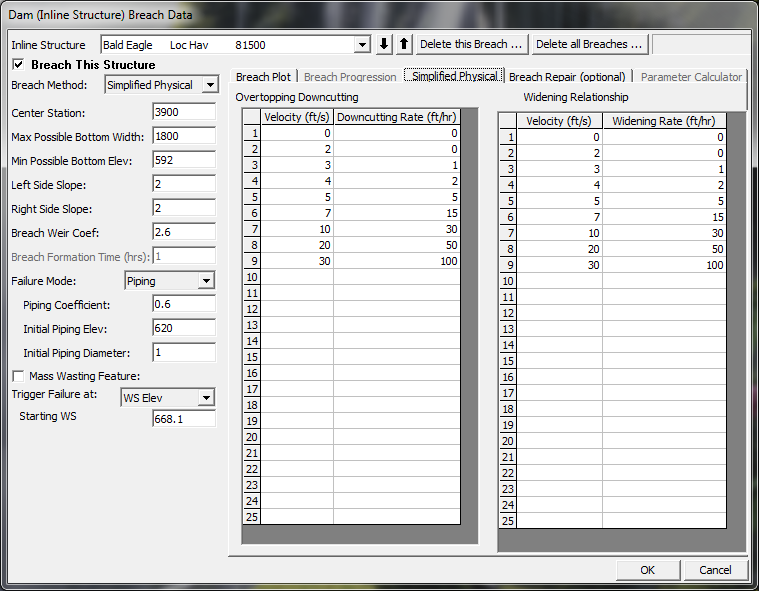759x591 pixels.
Task: Select row 10 header in Overtopping Downcutting table
Action: click(x=251, y=277)
